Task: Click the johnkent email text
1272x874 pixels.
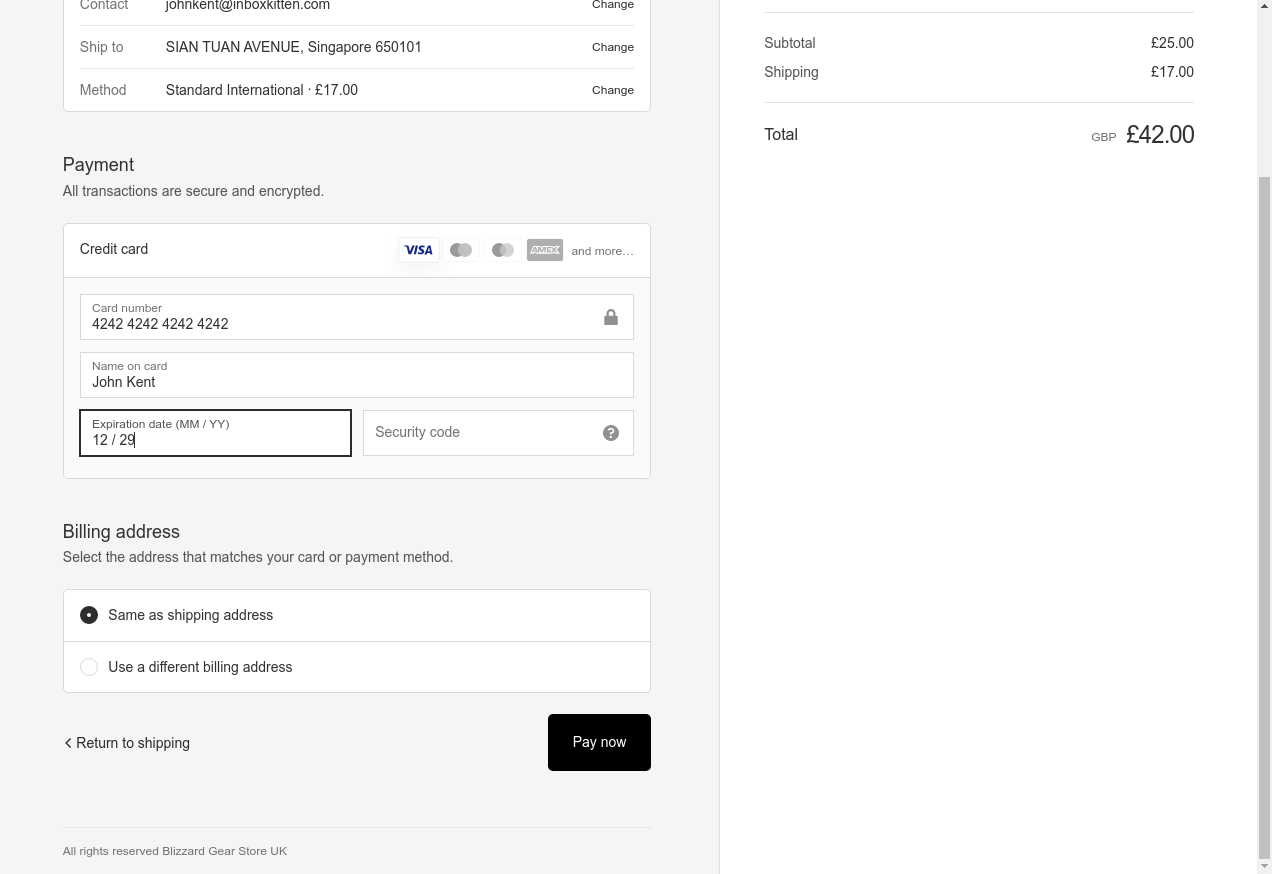Action: pyautogui.click(x=248, y=5)
